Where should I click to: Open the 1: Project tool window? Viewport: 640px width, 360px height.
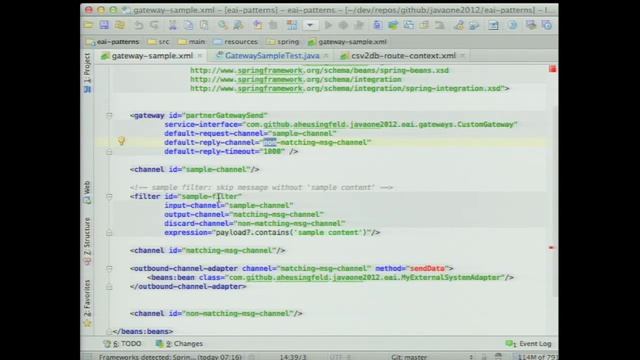click(87, 72)
